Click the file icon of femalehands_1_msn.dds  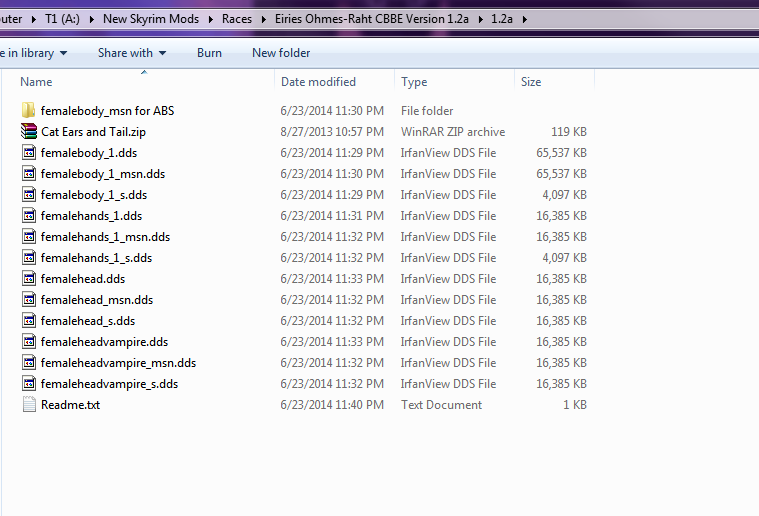(x=29, y=237)
